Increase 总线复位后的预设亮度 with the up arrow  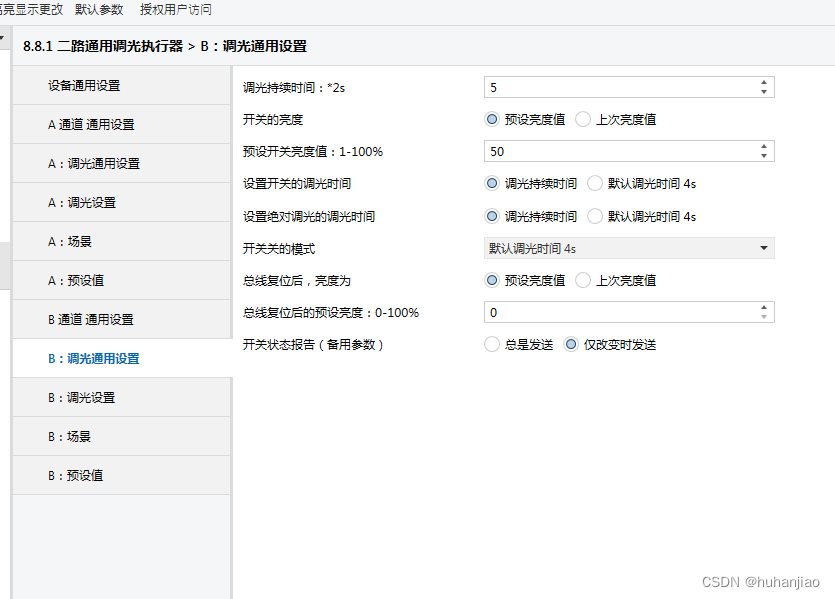[764, 308]
